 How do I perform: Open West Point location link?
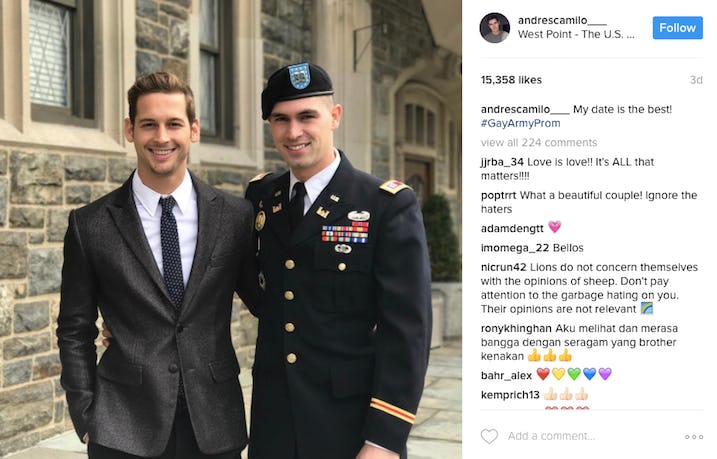[x=576, y=34]
